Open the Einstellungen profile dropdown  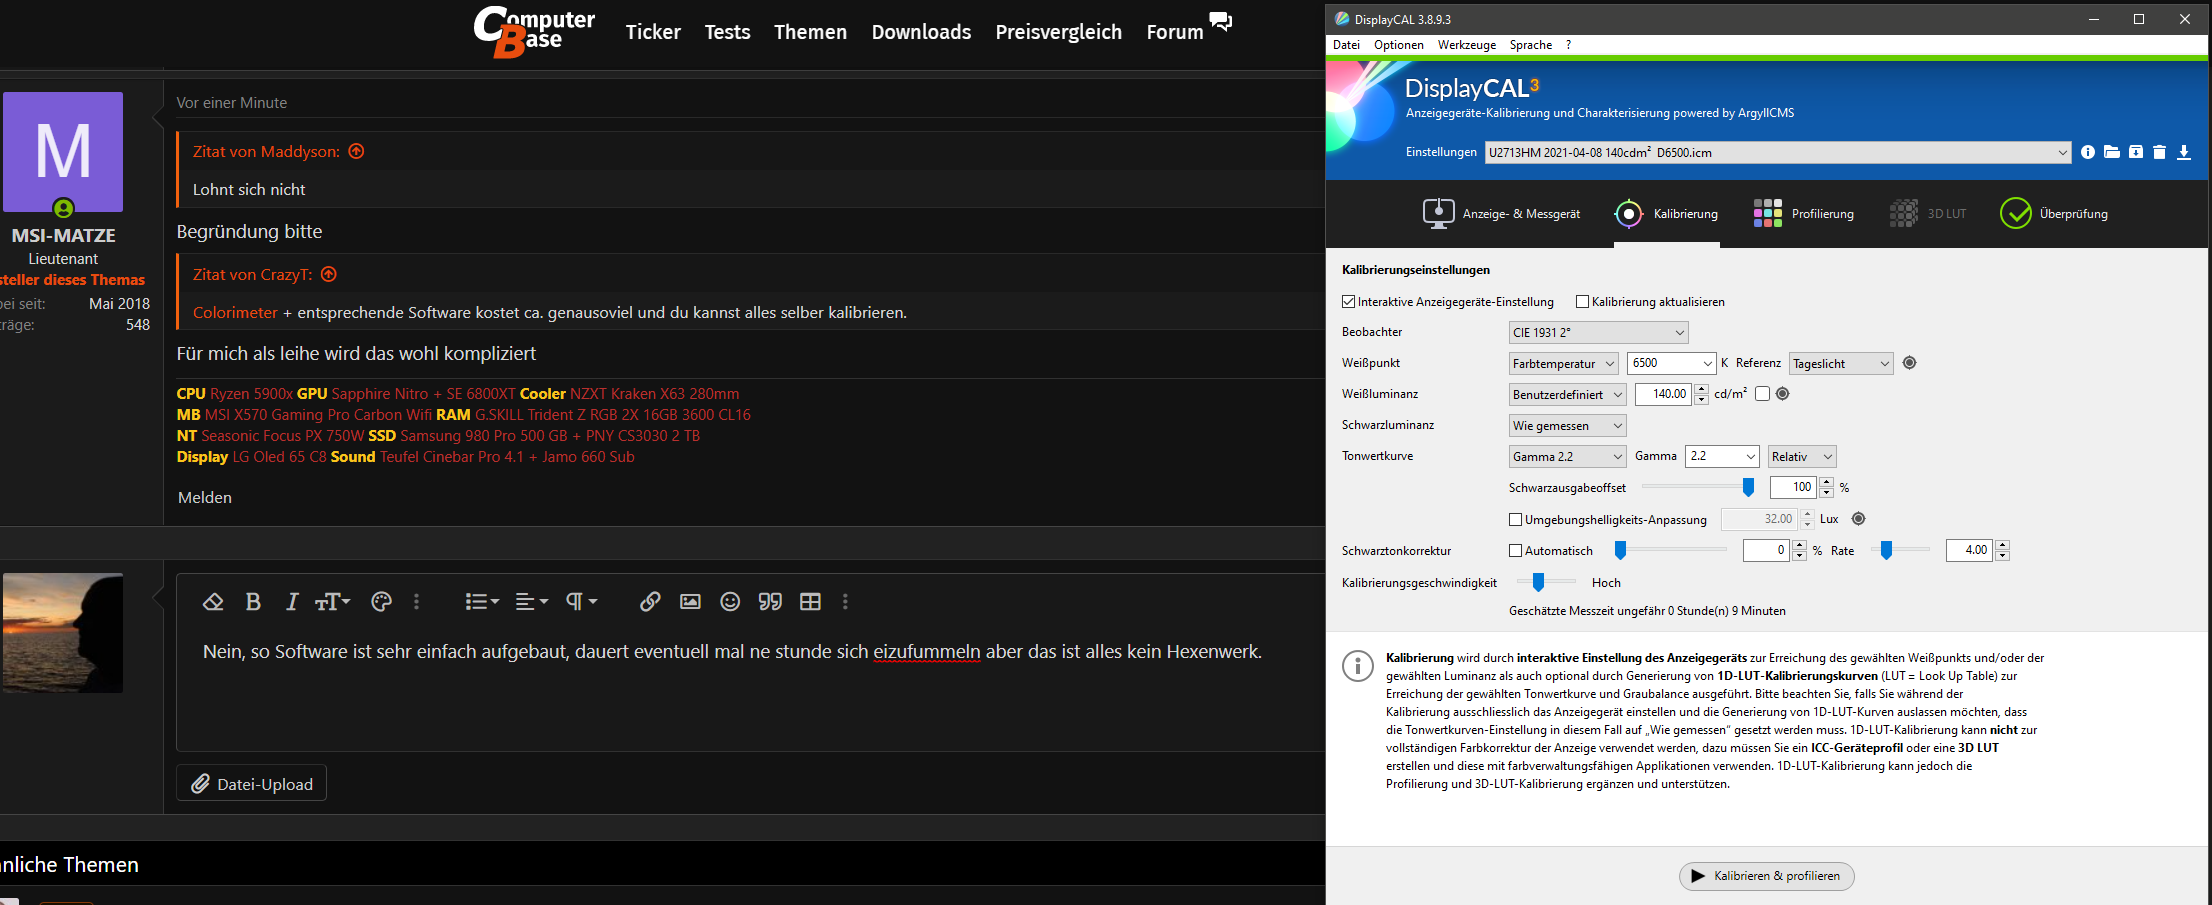tap(1778, 153)
